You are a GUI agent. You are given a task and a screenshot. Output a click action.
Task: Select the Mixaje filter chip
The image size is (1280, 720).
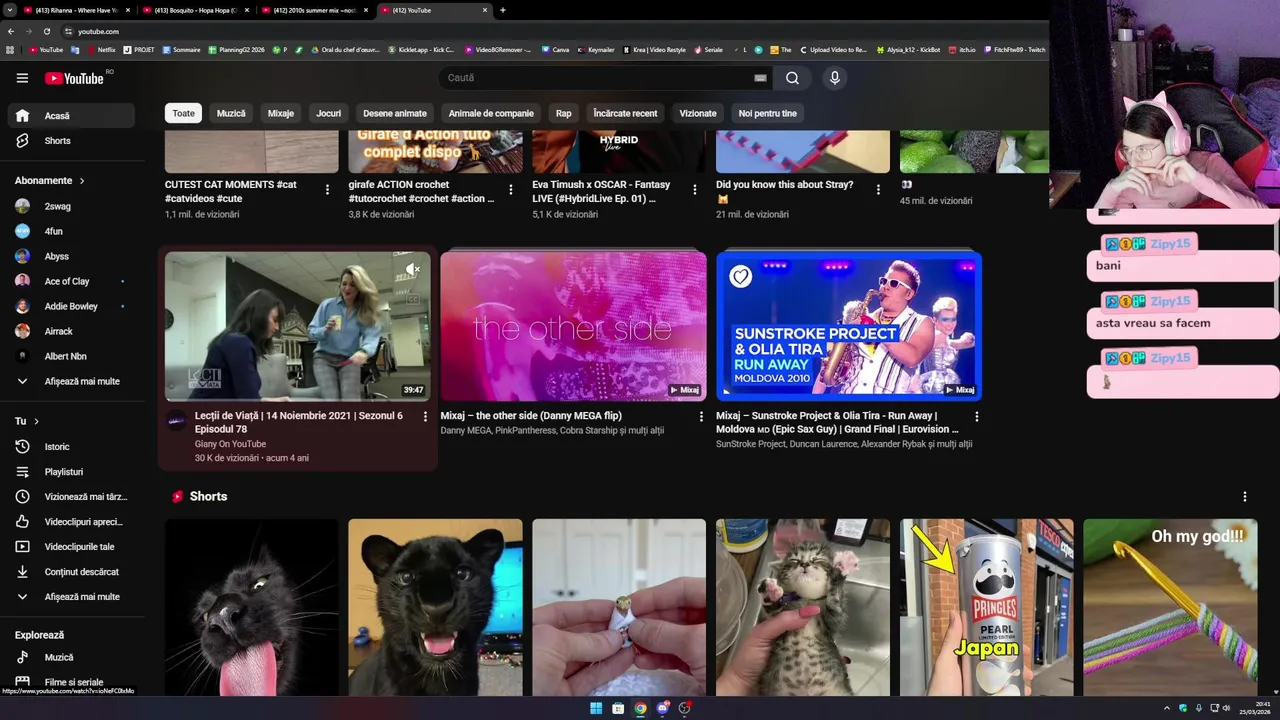click(281, 113)
